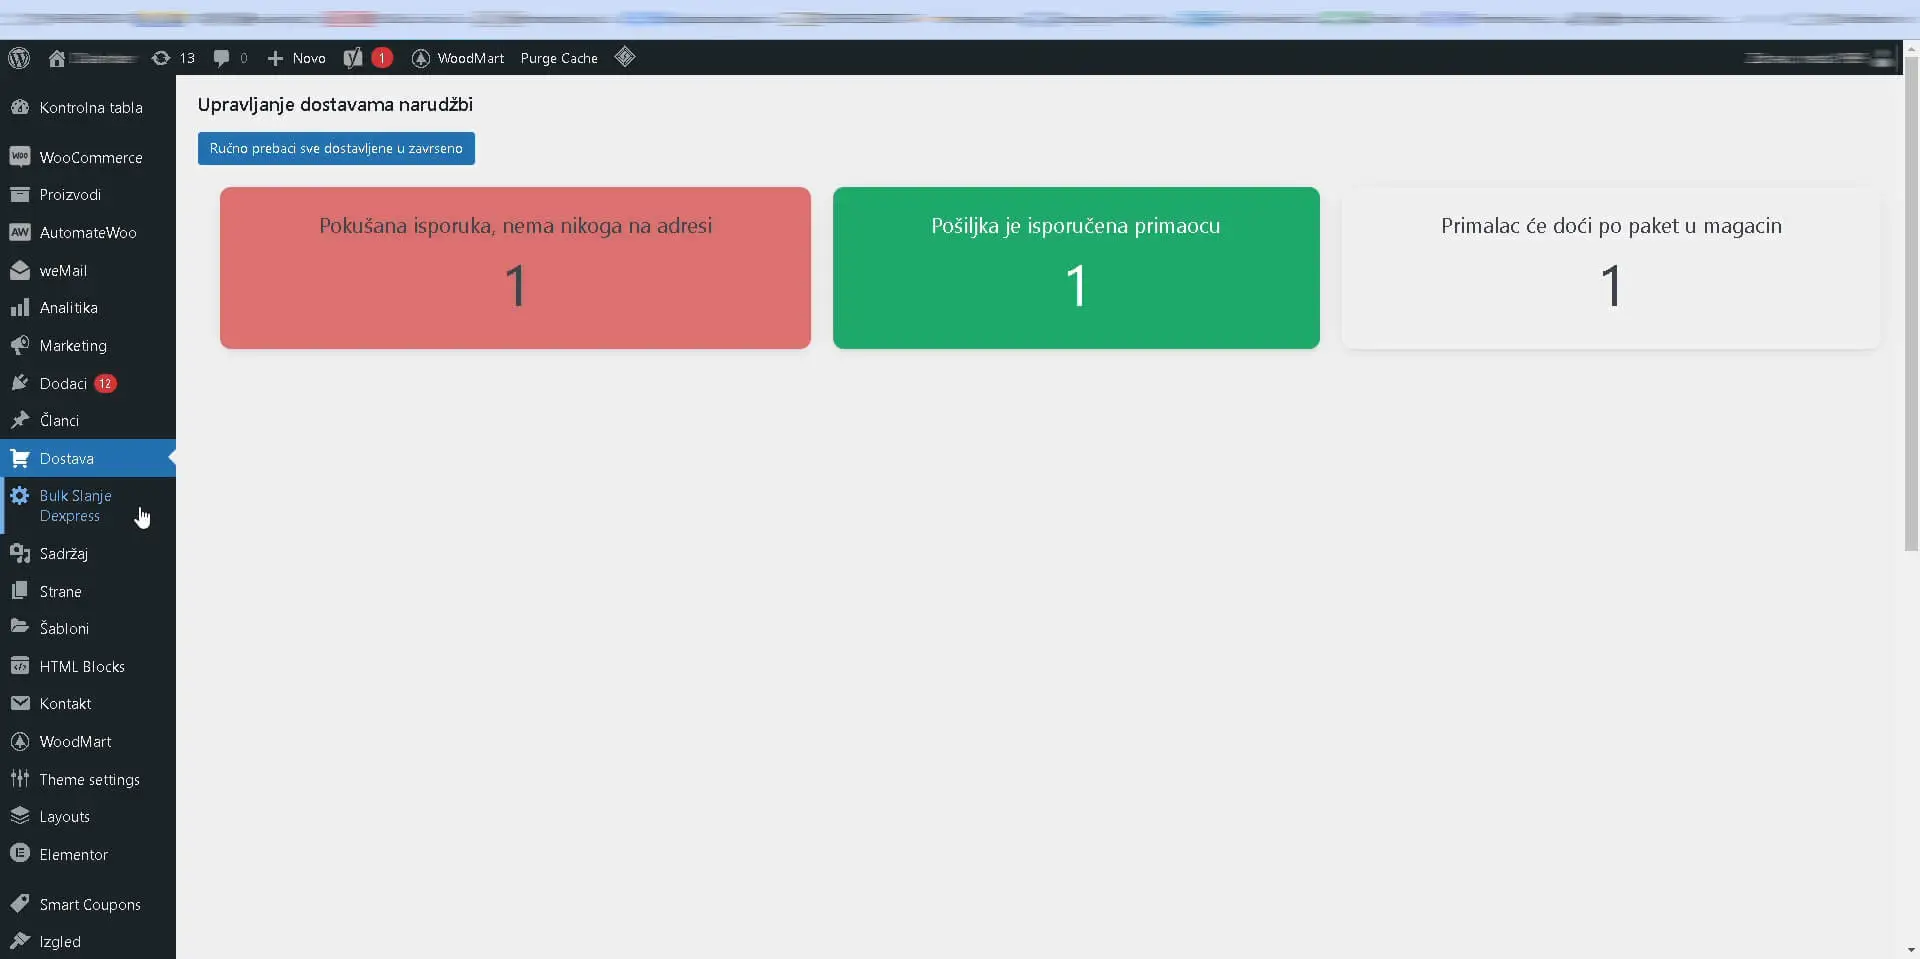1920x959 pixels.
Task: Click the Theme settings sliders icon
Action: (x=20, y=778)
